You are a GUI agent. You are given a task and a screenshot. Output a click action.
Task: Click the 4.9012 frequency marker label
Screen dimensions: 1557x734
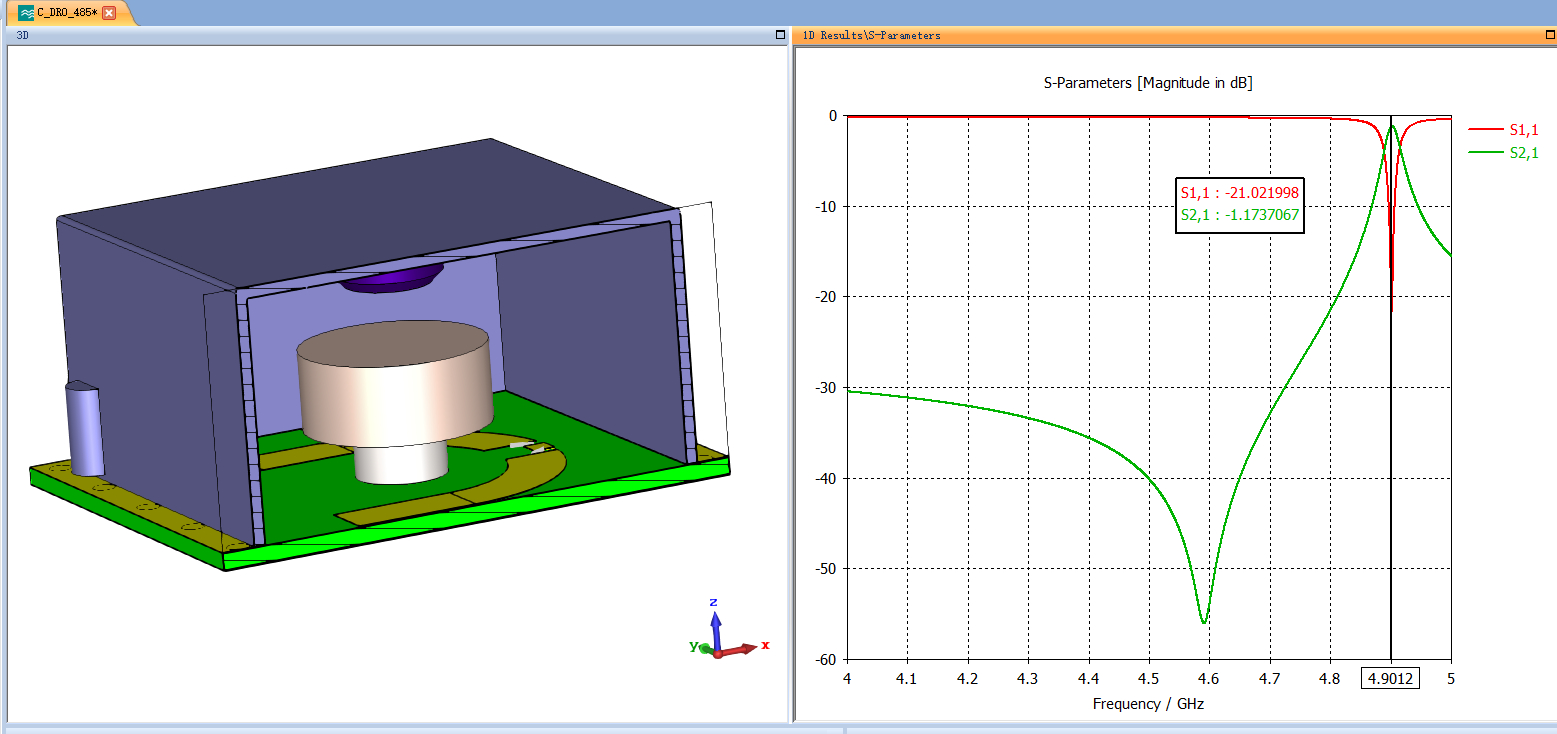(x=1390, y=678)
